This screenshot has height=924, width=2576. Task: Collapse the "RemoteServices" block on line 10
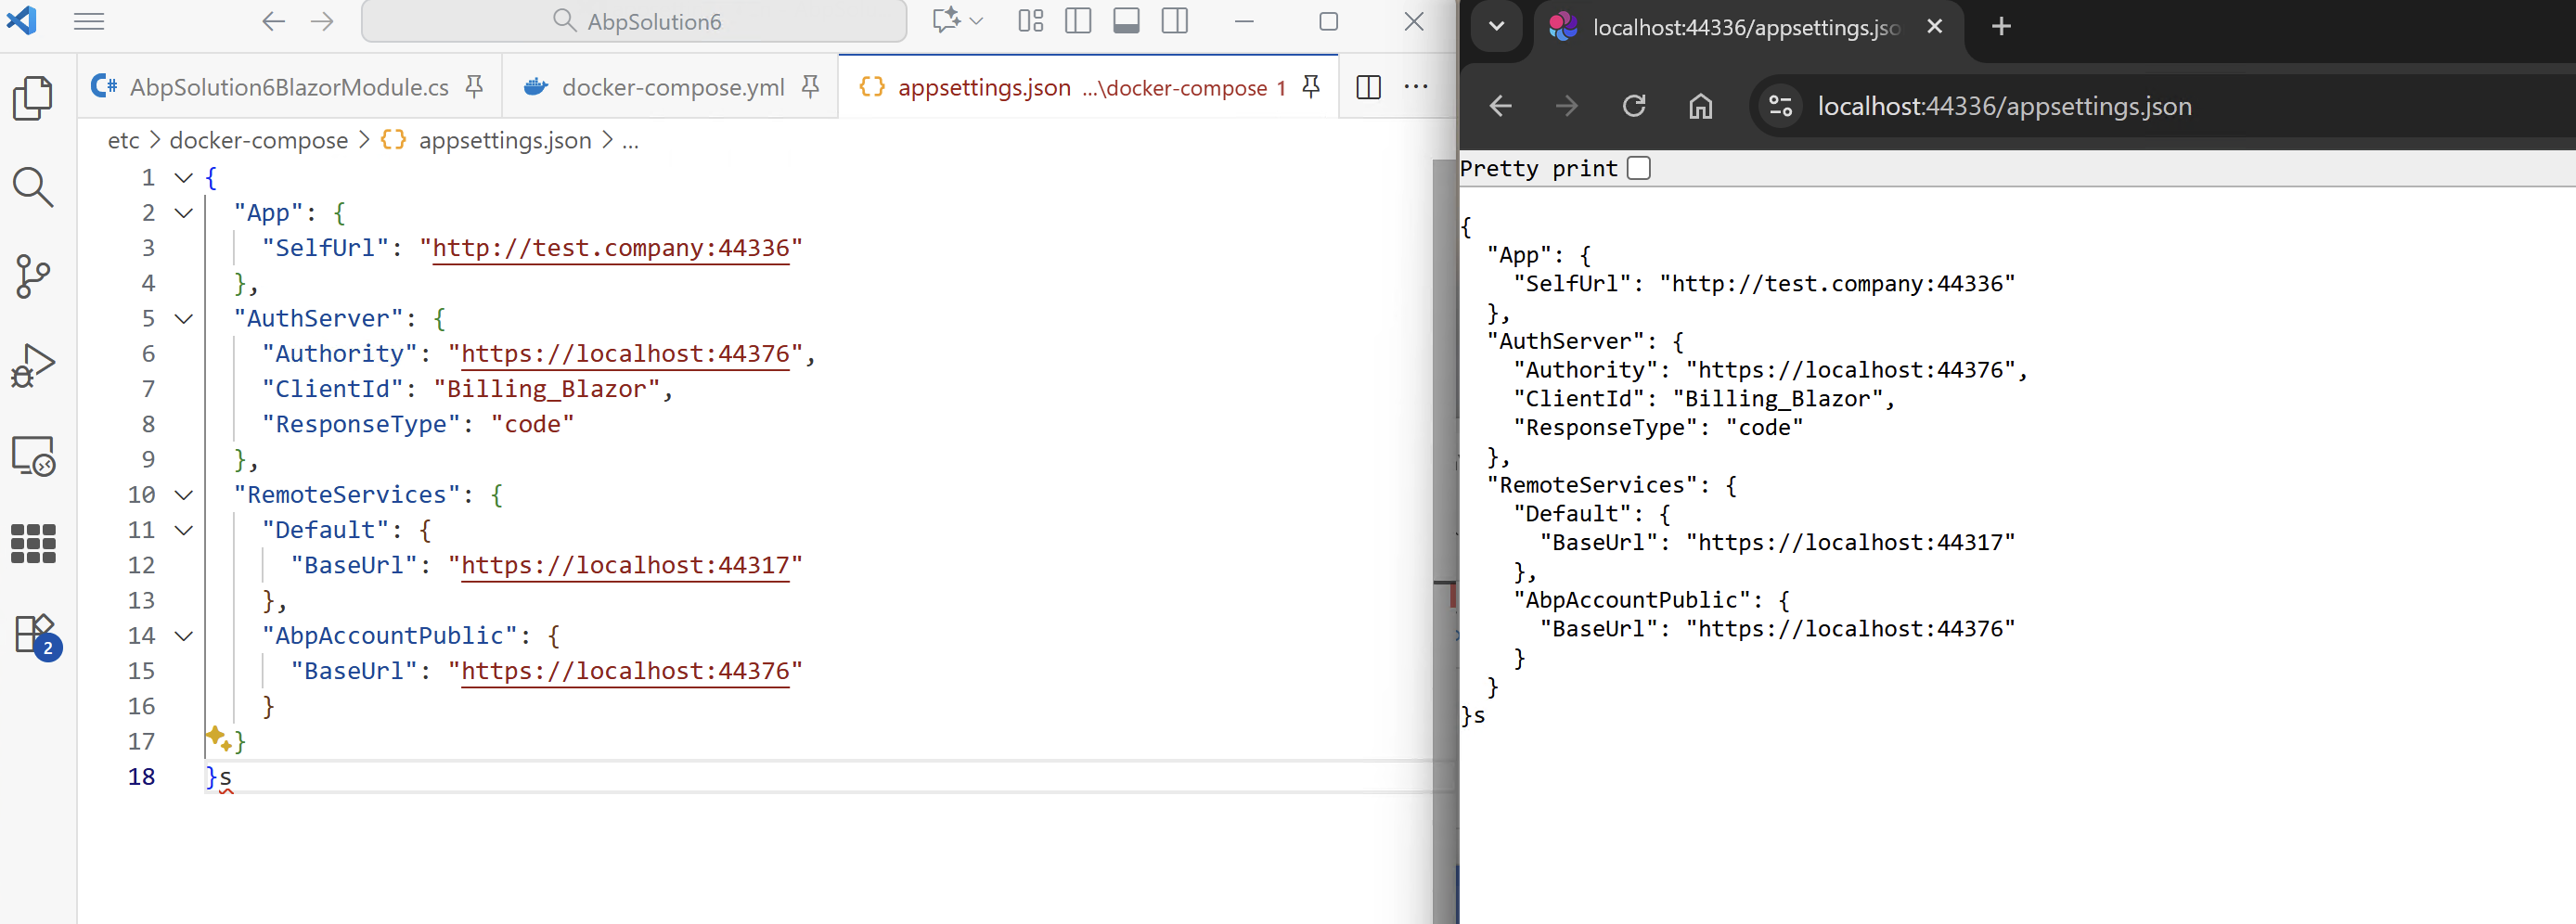184,495
